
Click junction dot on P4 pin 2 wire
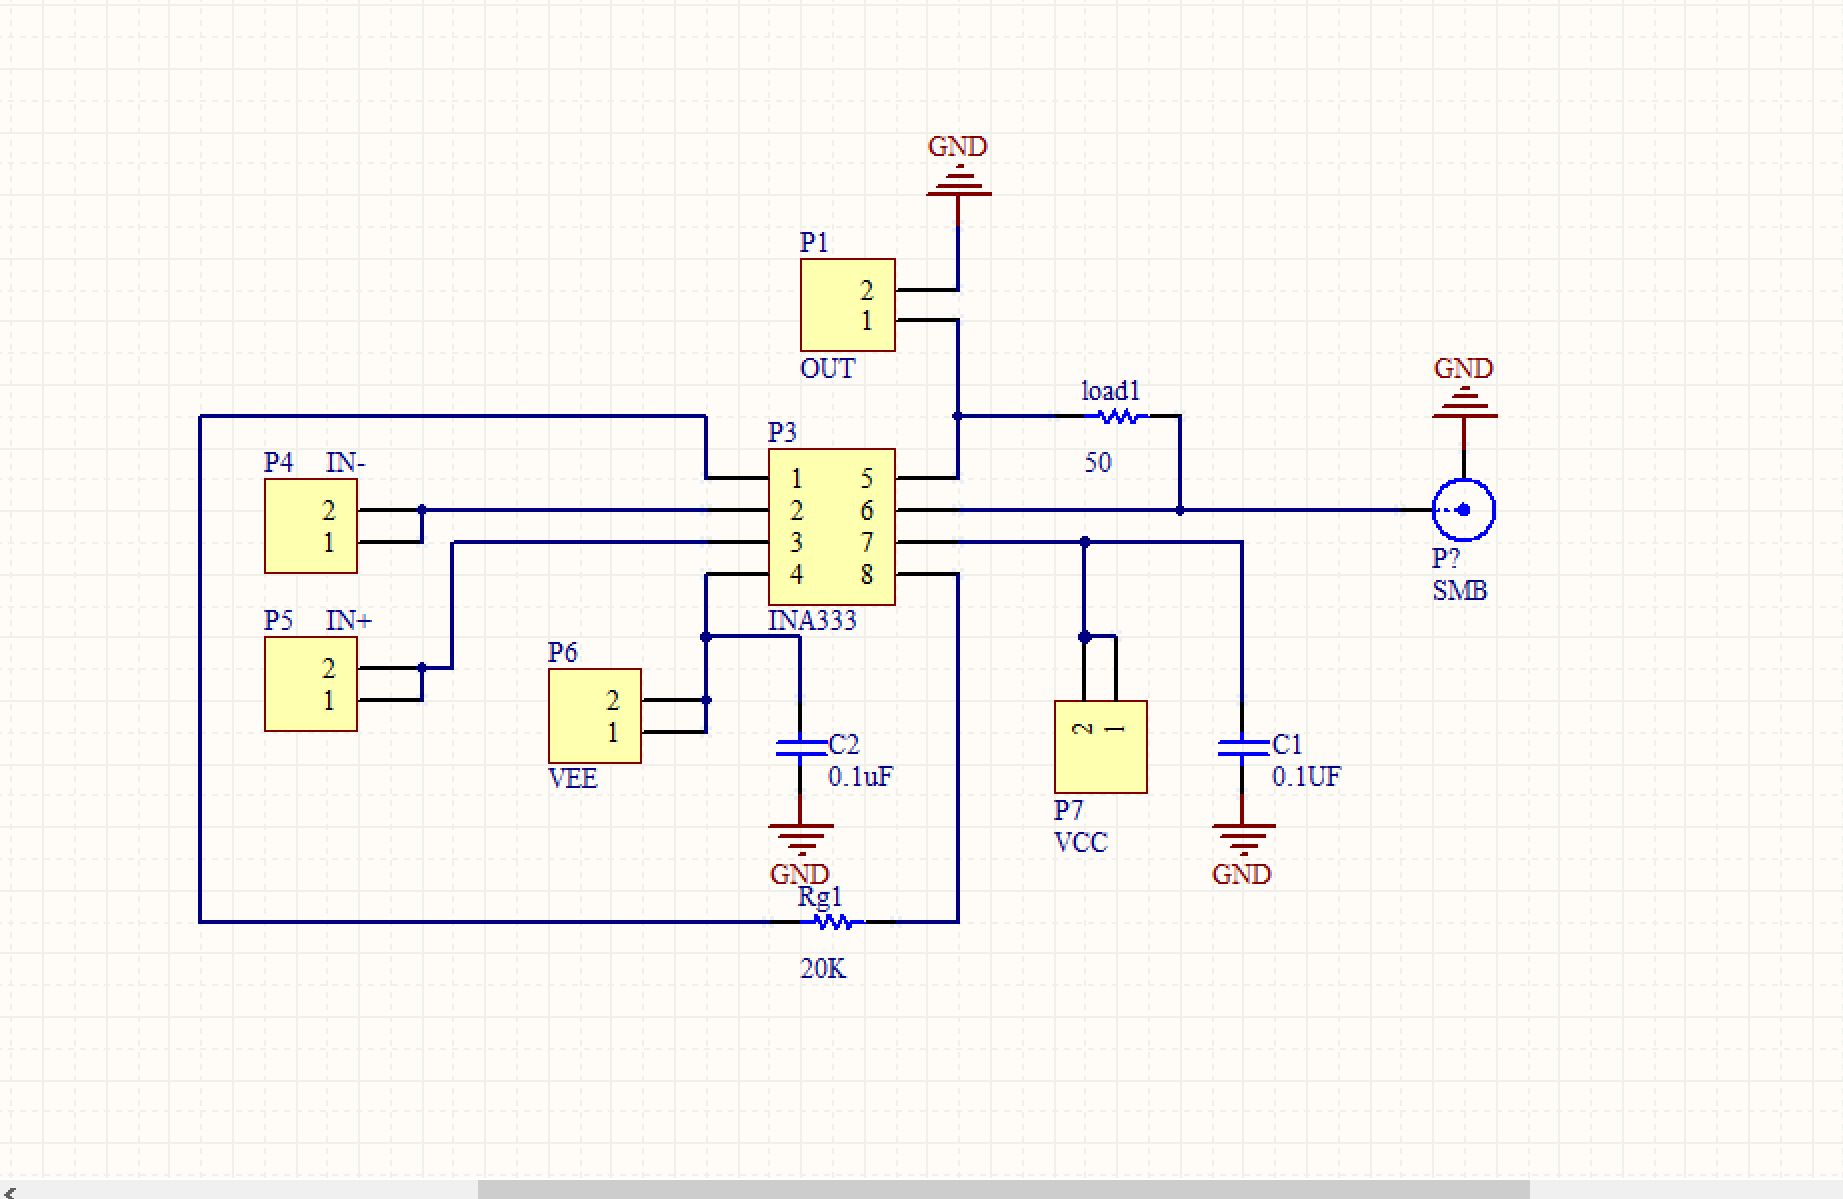pyautogui.click(x=422, y=510)
